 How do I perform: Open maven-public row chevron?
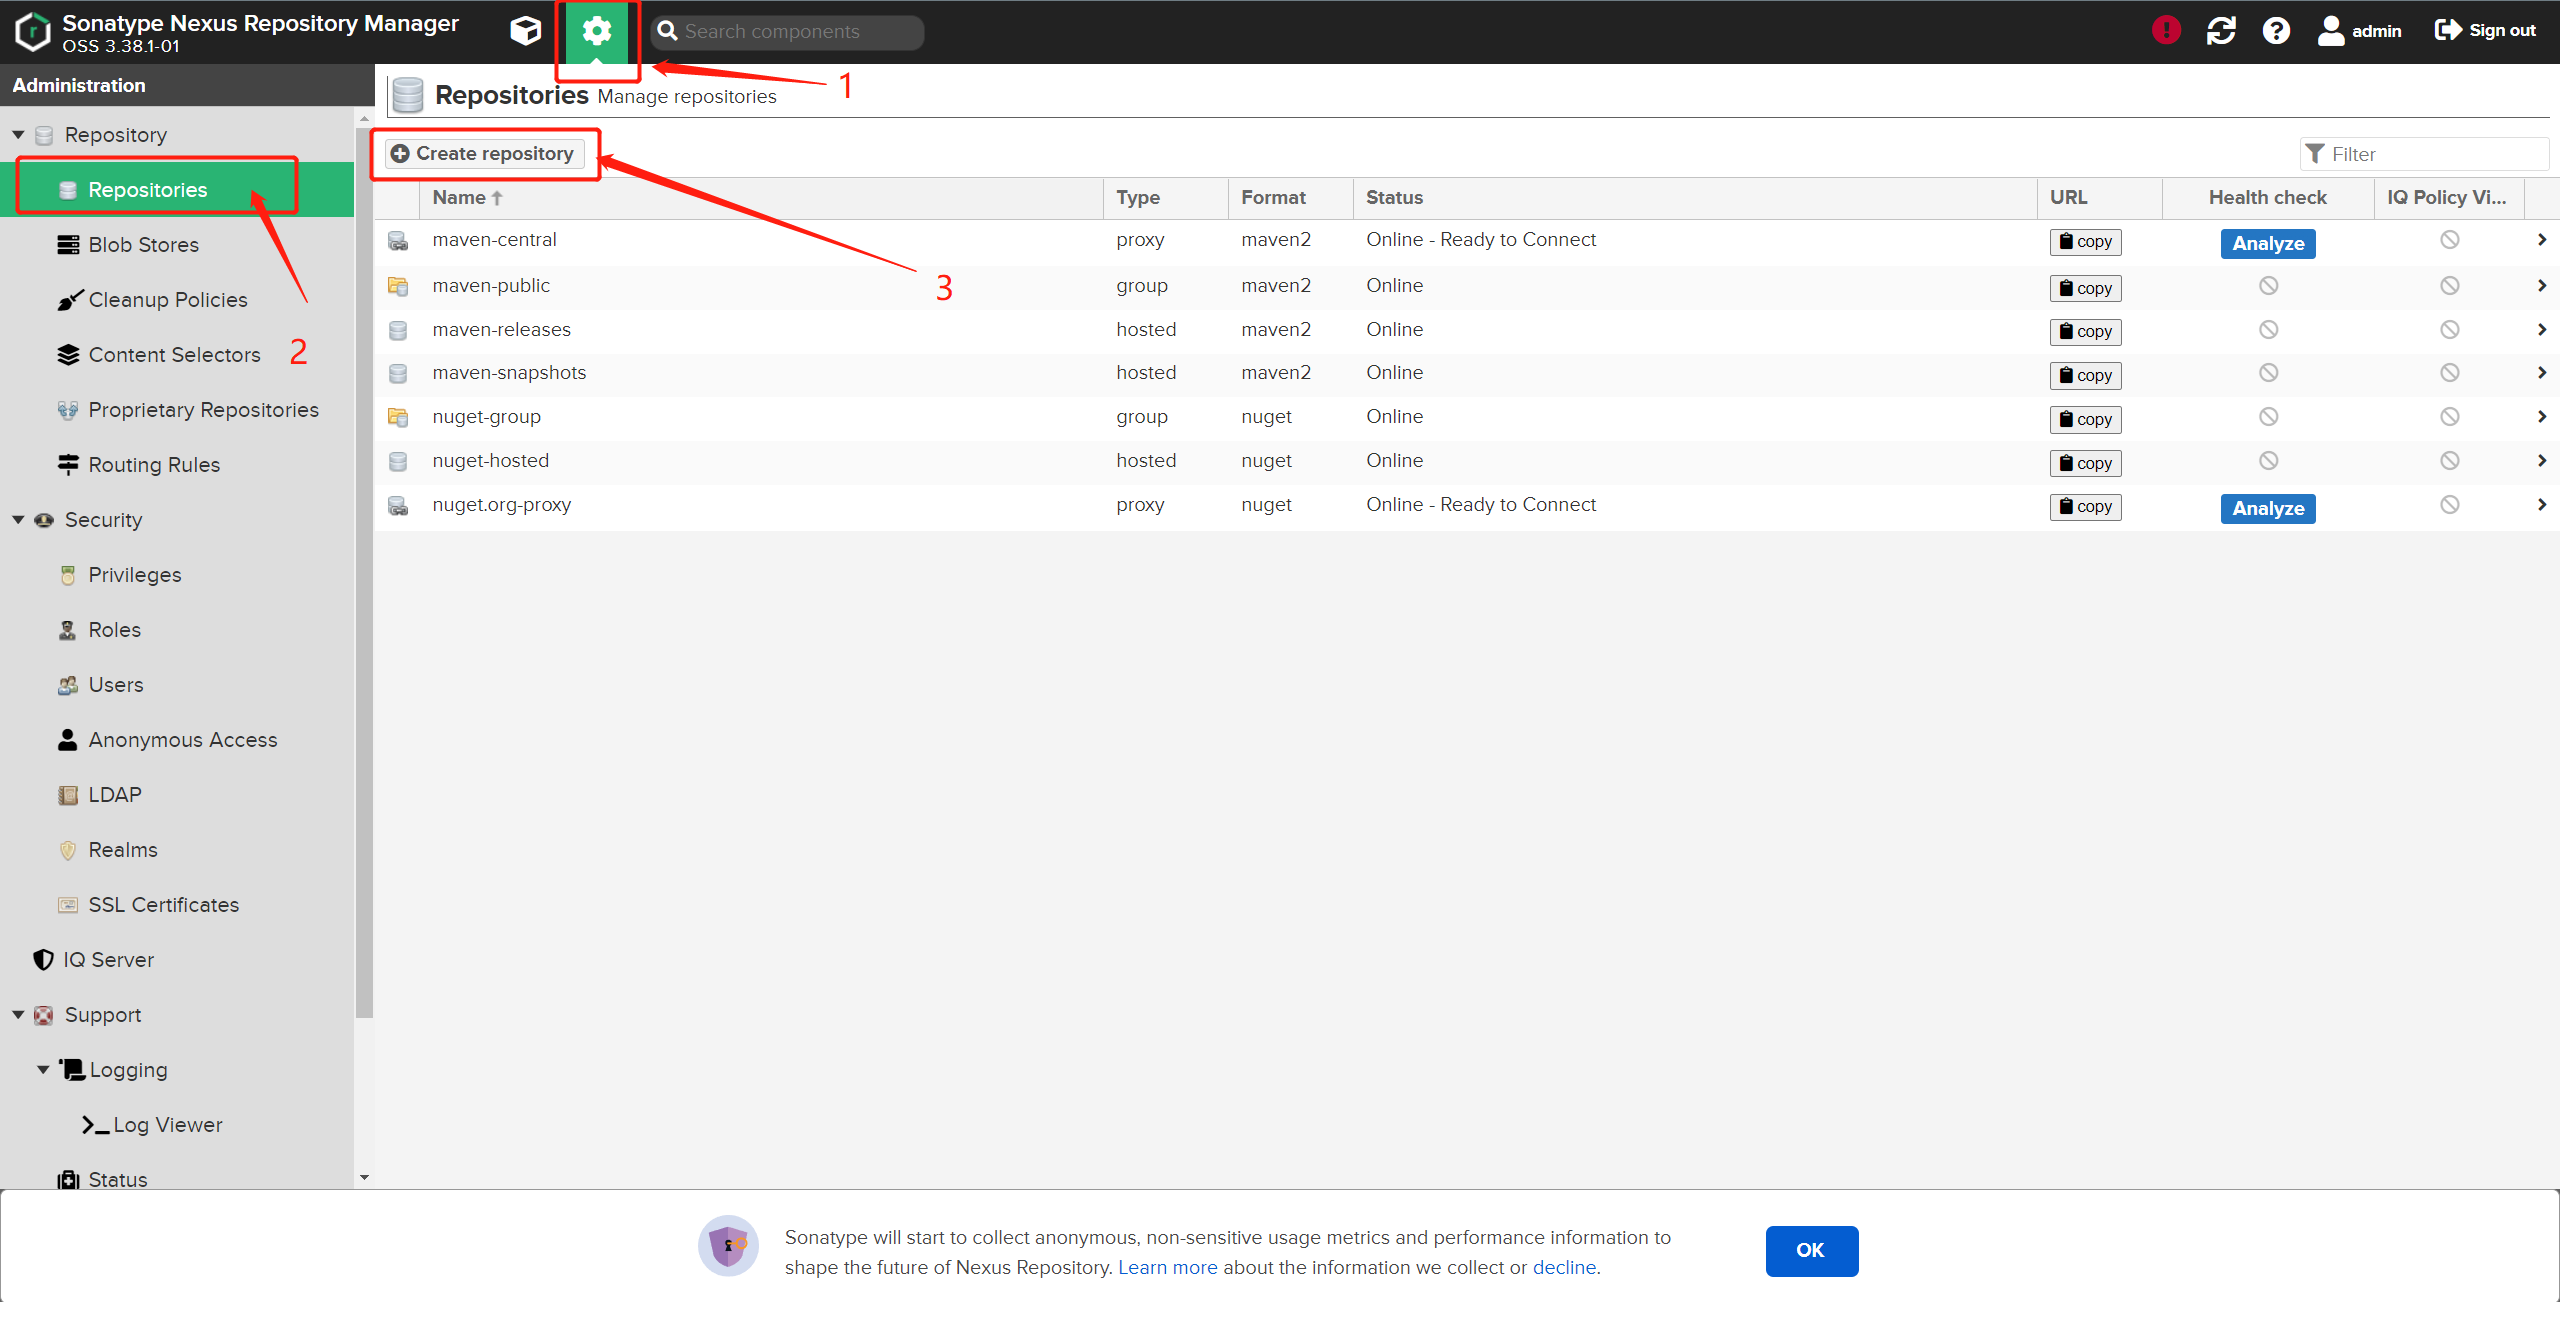point(2541,286)
